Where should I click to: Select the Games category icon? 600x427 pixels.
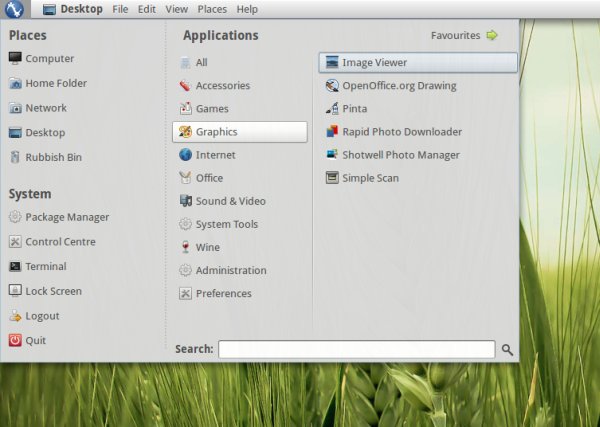(x=185, y=109)
